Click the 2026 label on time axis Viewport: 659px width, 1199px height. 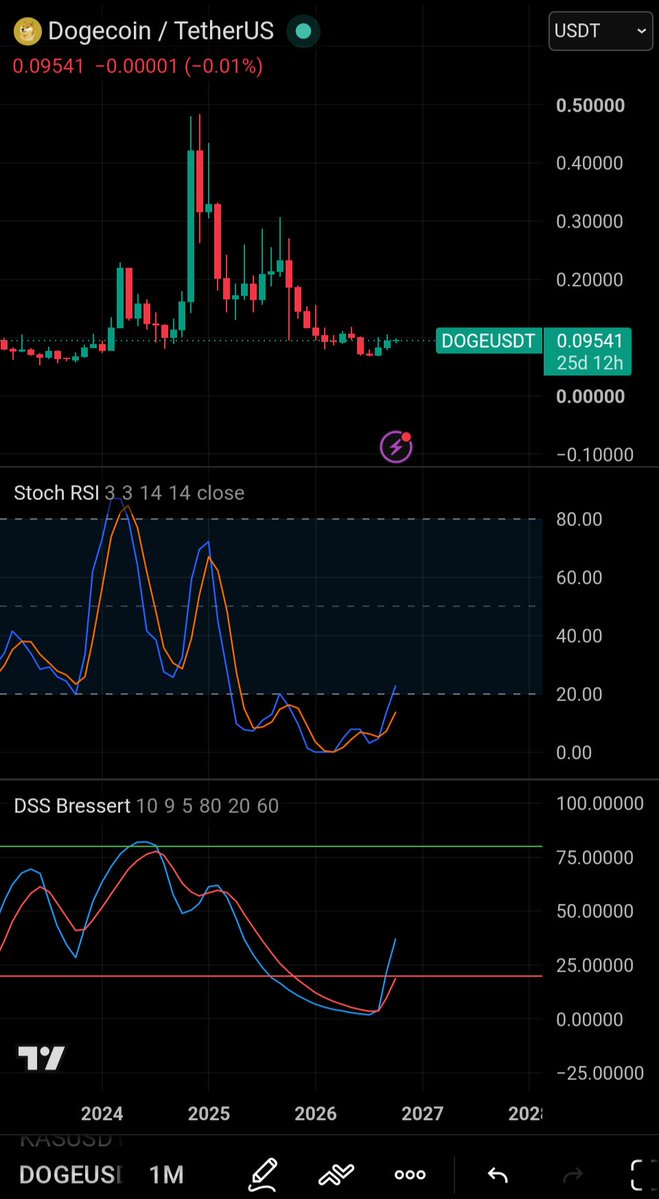[x=316, y=1113]
